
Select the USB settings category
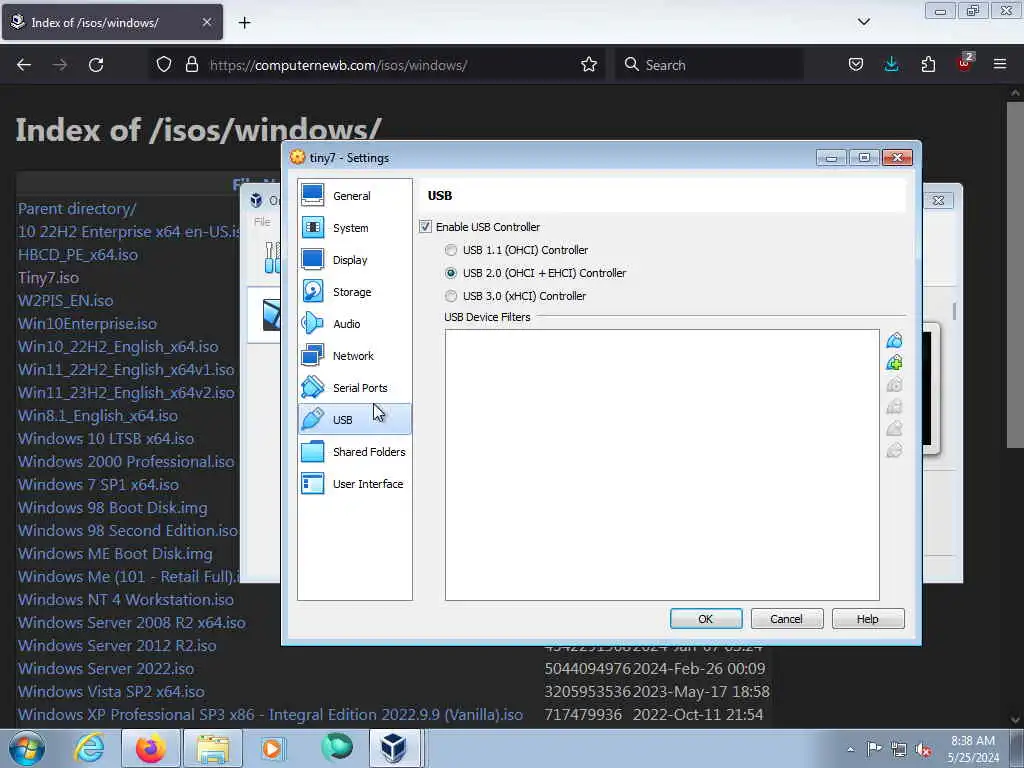355,419
